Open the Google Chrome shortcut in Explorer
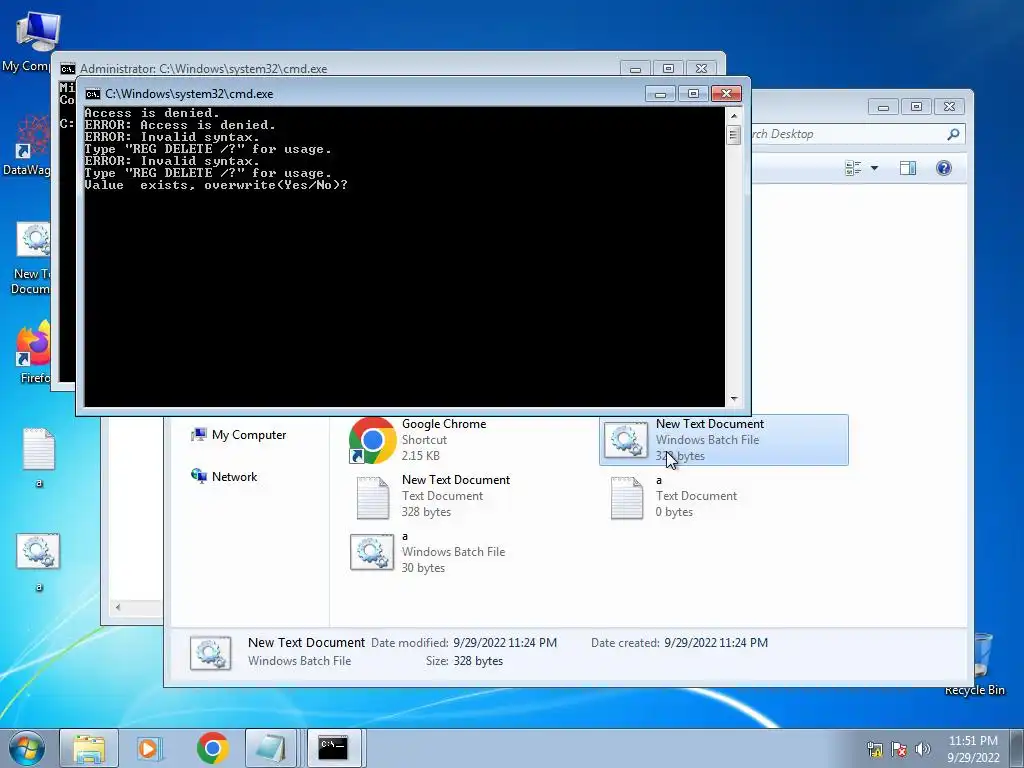Screen dimensions: 1024x768 pos(418,440)
